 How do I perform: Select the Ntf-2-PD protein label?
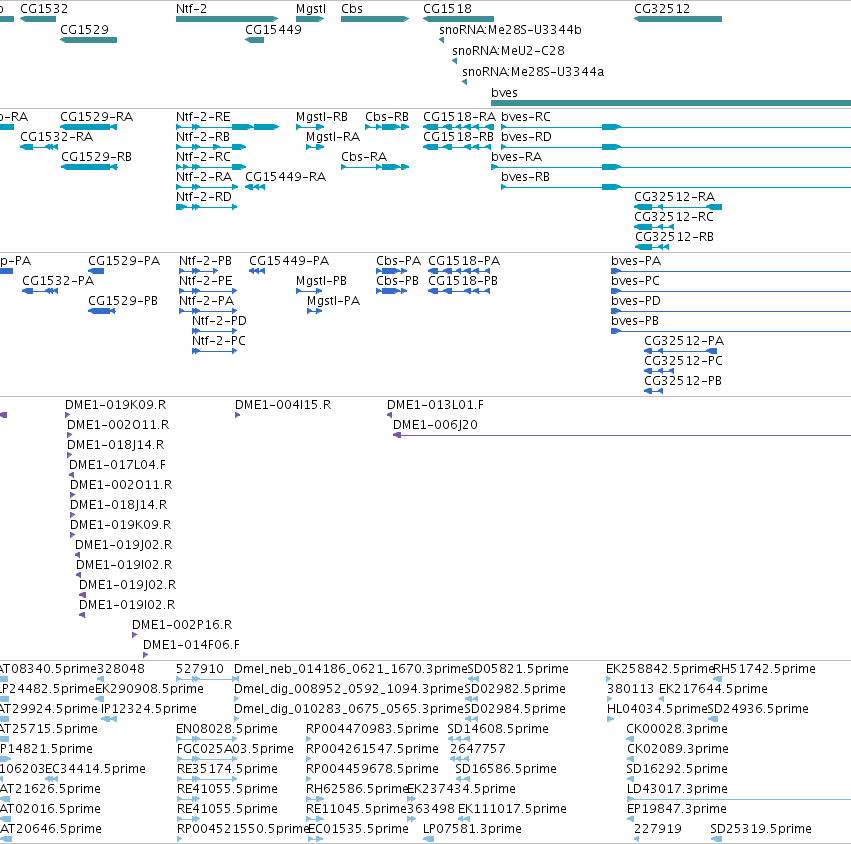(x=219, y=321)
